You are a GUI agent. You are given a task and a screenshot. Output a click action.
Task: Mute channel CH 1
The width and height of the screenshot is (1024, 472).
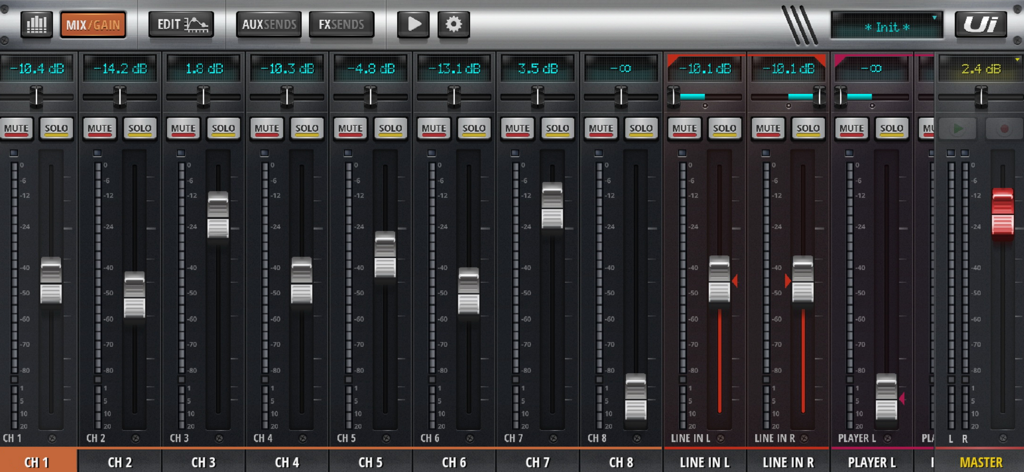[x=16, y=129]
